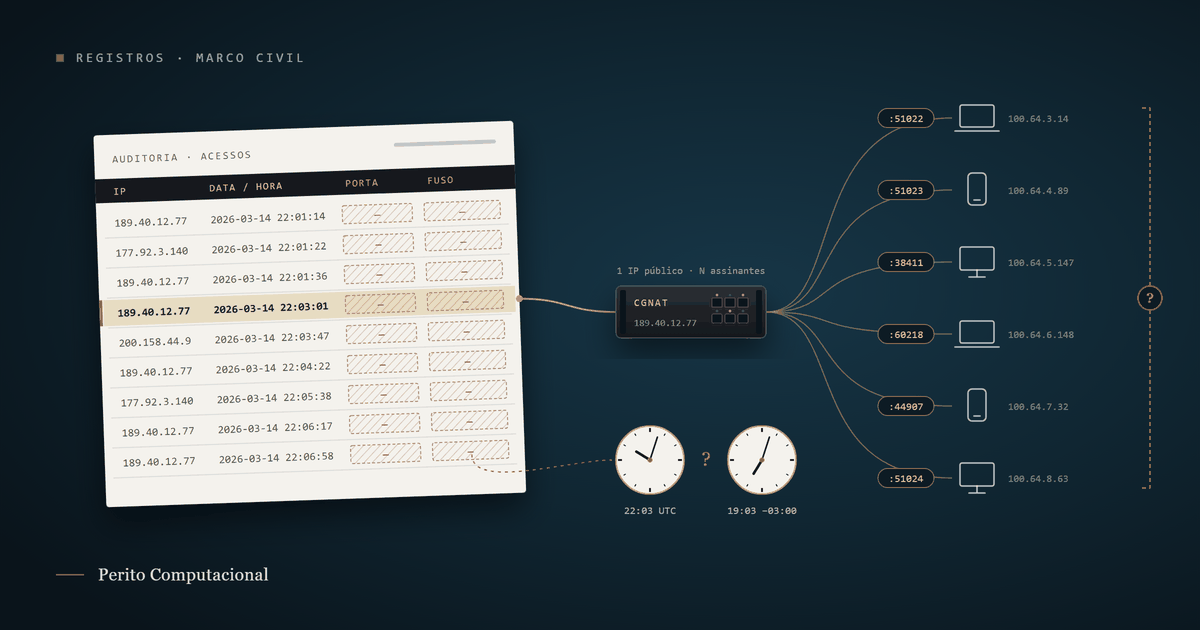1200x630 pixels.
Task: Click the hatched PORTA cell in the 22:03:47 row
Action: (x=382, y=333)
